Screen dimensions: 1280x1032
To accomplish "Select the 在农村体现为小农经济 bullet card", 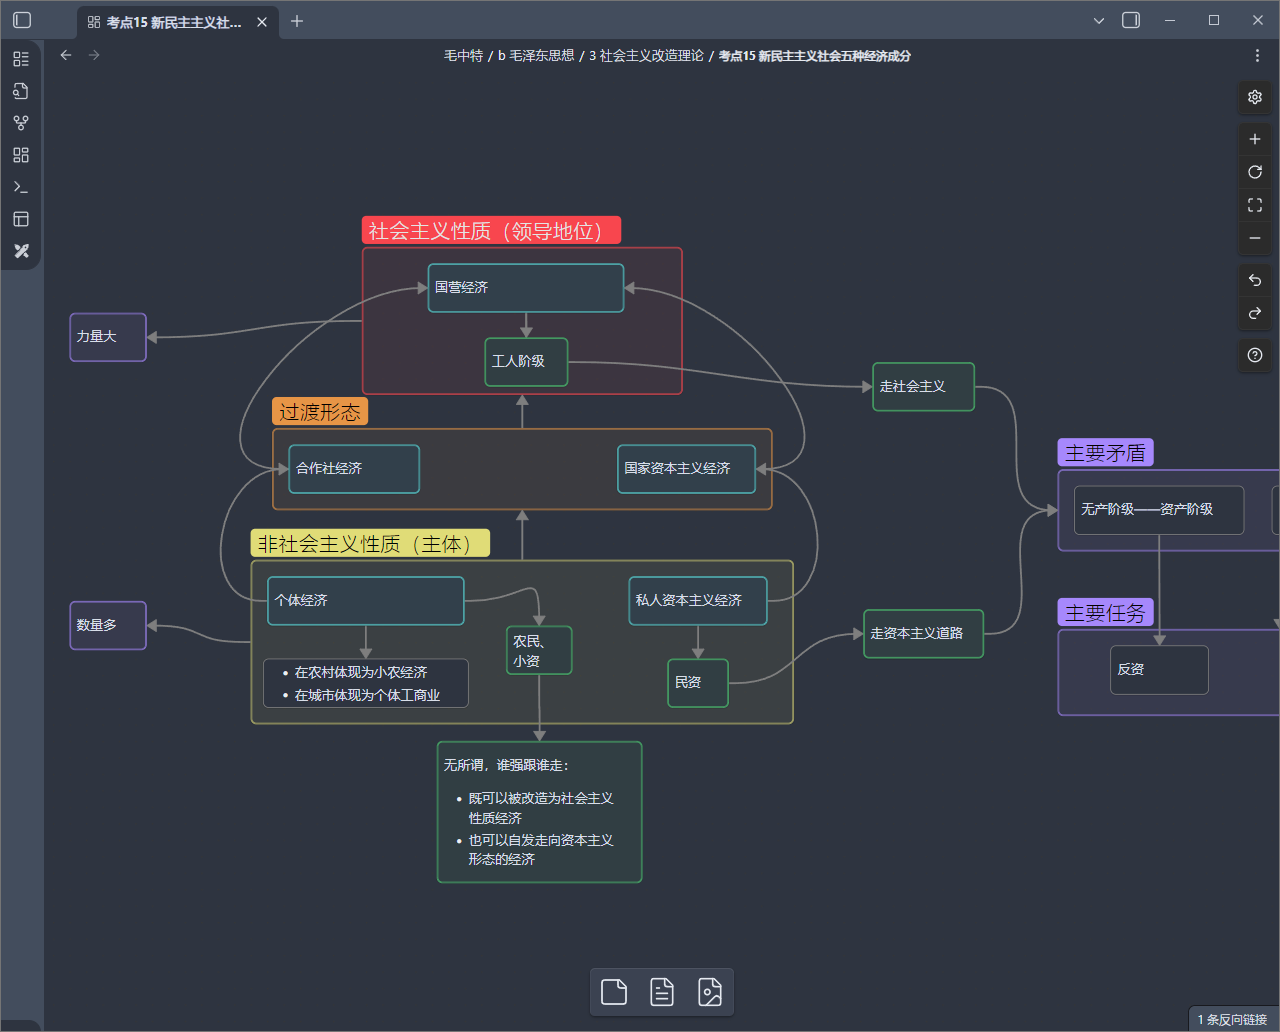I will (x=366, y=683).
